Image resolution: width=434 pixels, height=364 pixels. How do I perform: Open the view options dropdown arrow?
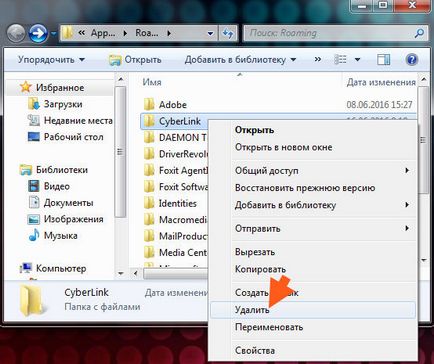click(x=357, y=60)
